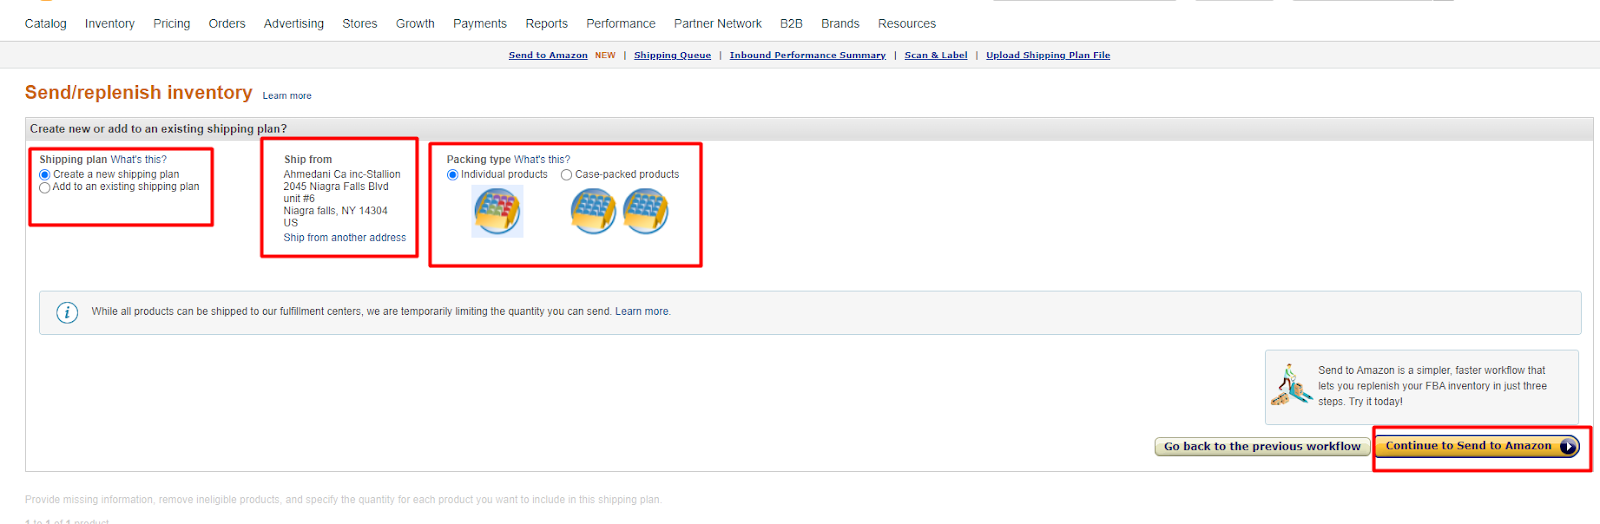Open the B2B menu
The image size is (1600, 524).
click(x=792, y=24)
